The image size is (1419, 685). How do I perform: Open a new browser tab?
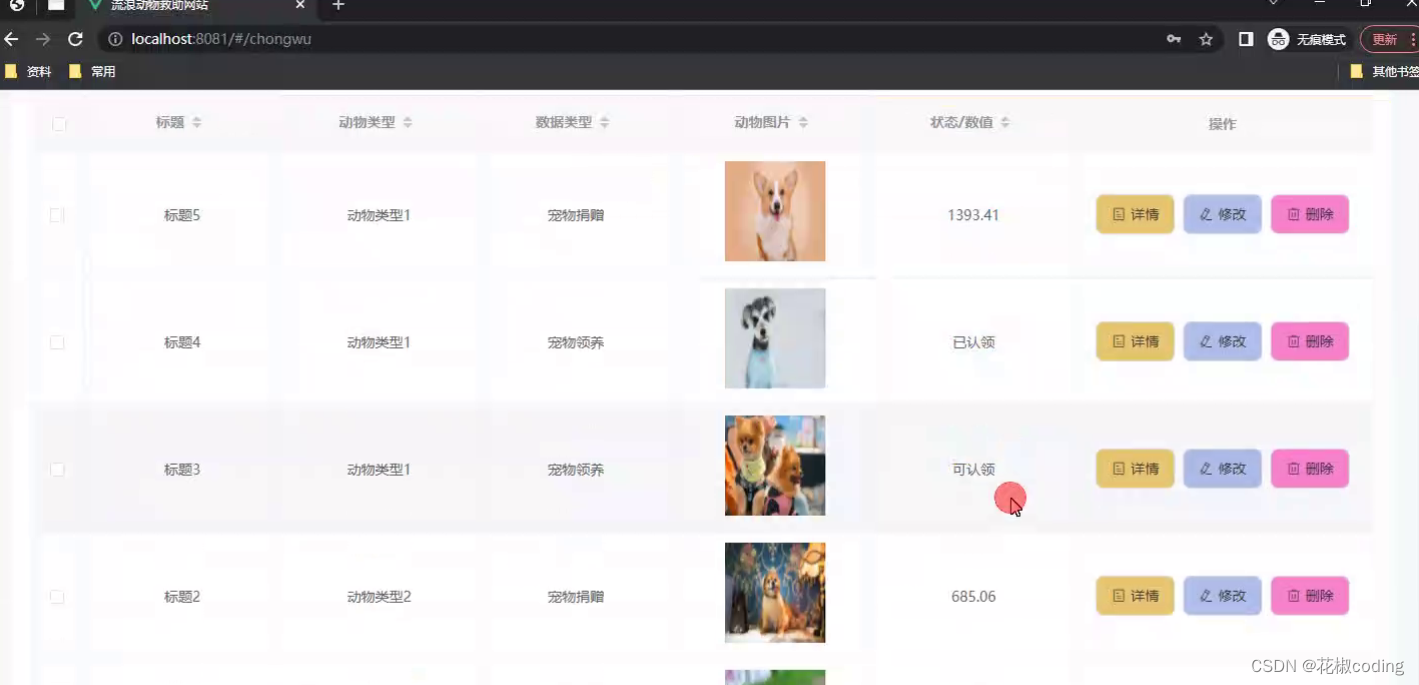pos(338,6)
